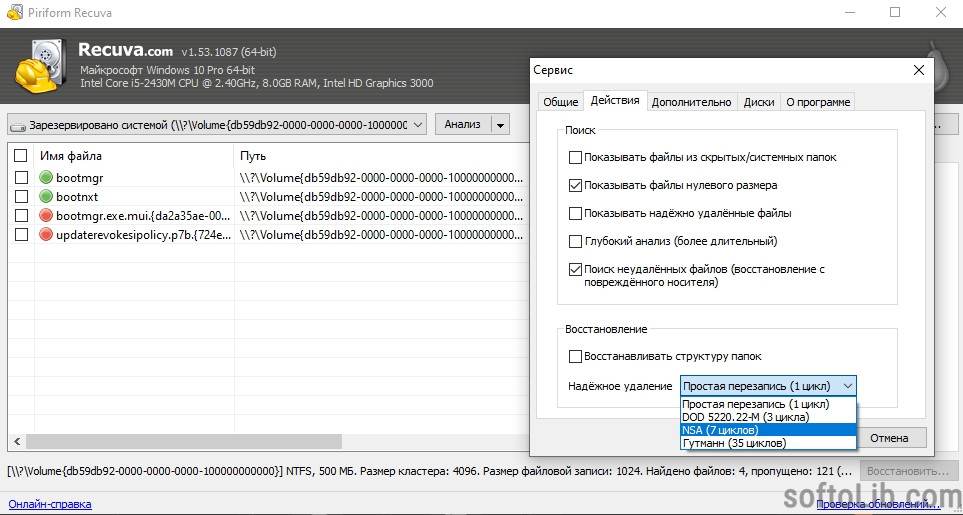963x515 pixels.
Task: Click the green status dot next to bootnxt
Action: 45,197
